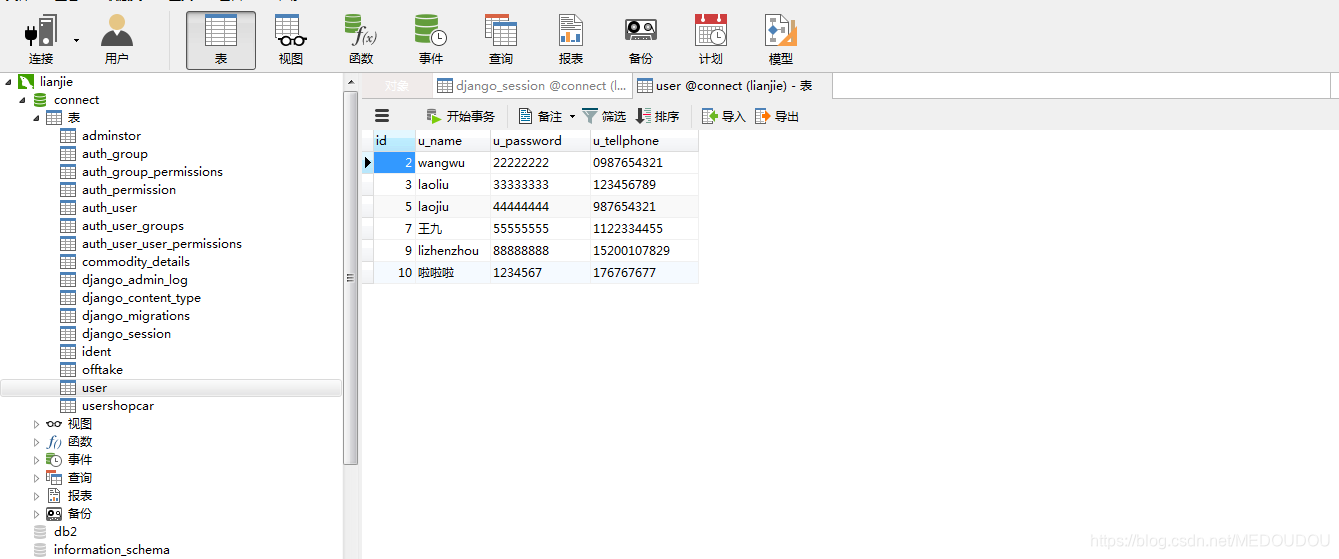Click the tree panel vertical scrollbar
The height and width of the screenshot is (559, 1339).
(350, 278)
